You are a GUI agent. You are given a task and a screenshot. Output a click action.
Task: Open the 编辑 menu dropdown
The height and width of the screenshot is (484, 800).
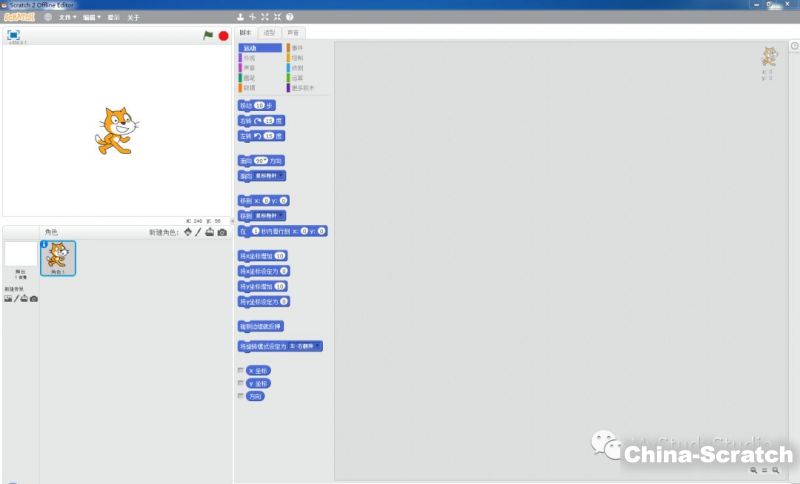click(x=91, y=17)
